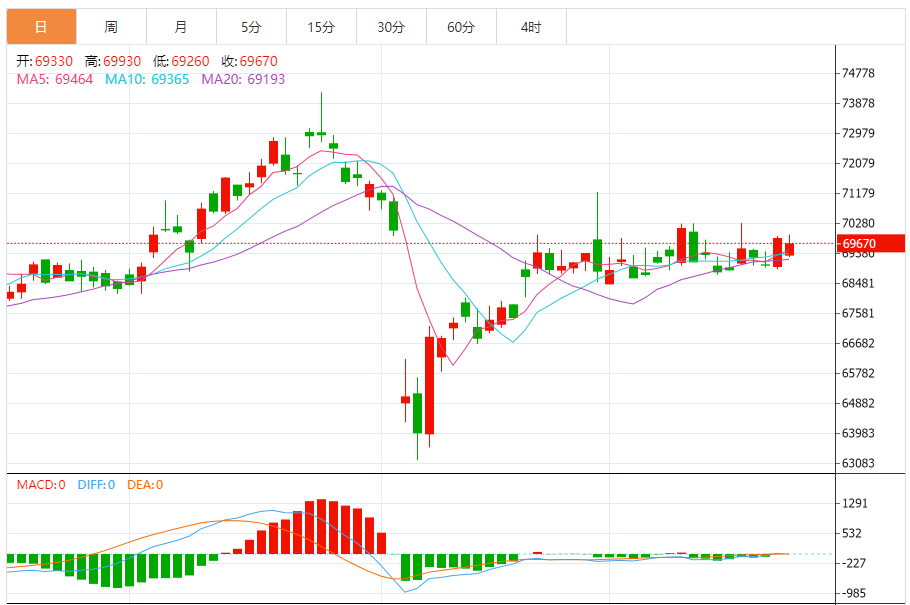Click the 65782 price axis label

[x=858, y=373]
